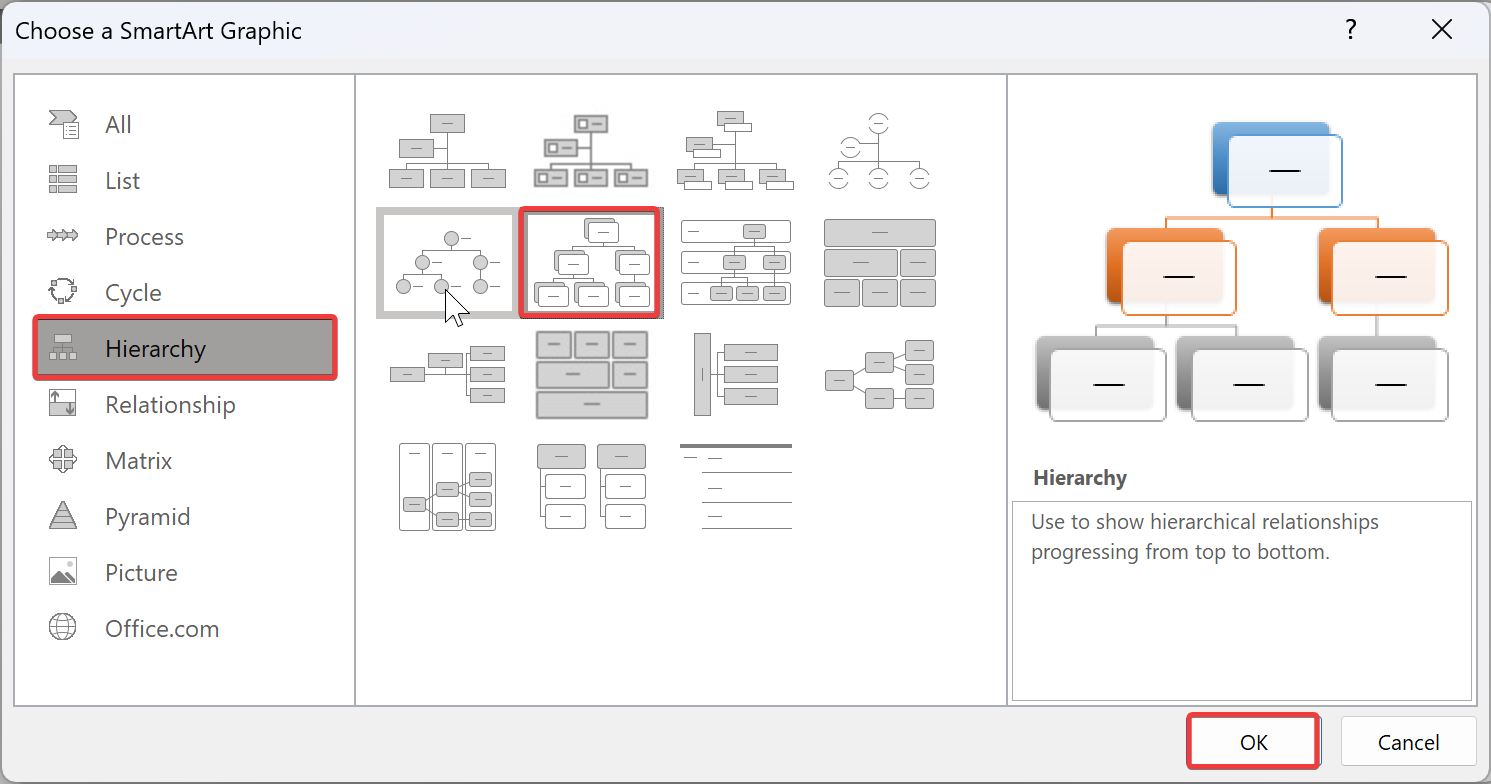Select the Horizontal Multi-Level Hierarchy layout

(736, 374)
